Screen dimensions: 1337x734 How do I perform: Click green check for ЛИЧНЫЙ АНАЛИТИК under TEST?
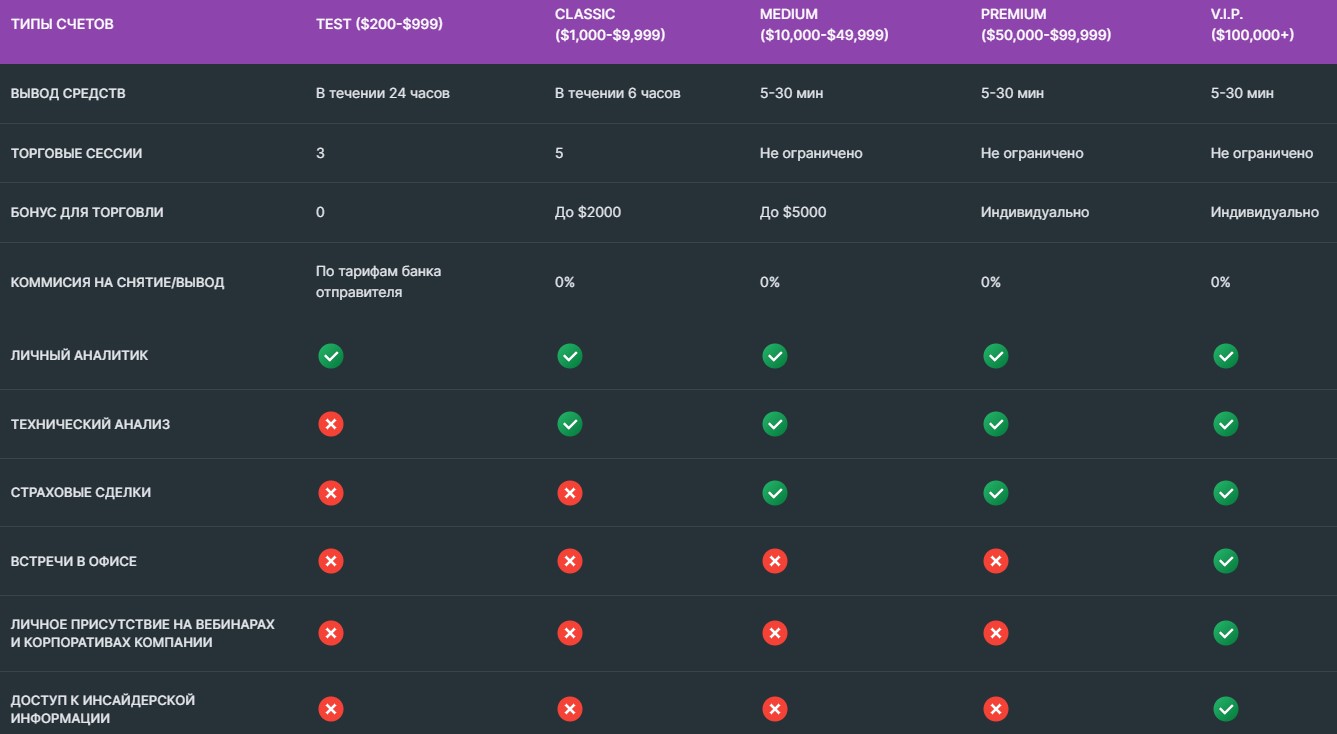[x=331, y=355]
